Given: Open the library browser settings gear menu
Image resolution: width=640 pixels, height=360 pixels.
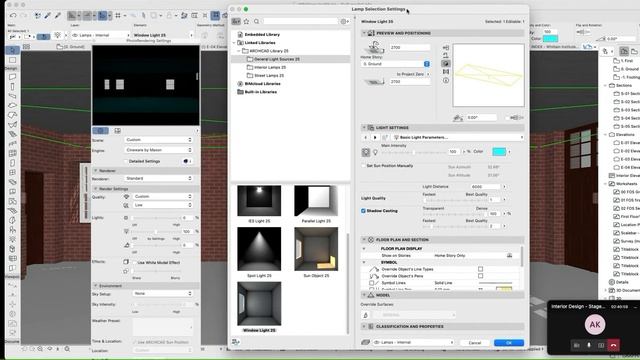Looking at the screenshot, I should pos(344,21).
